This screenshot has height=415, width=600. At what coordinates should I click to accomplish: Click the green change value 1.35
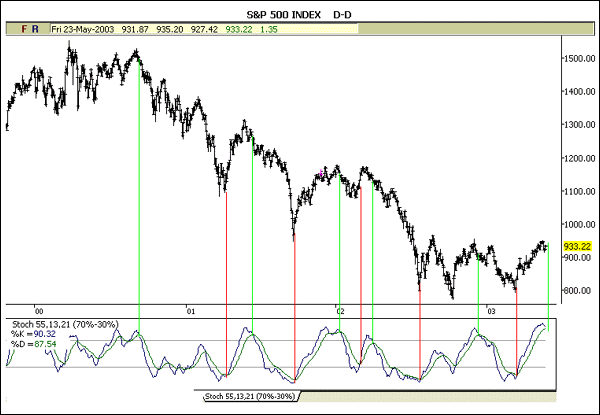(x=269, y=29)
